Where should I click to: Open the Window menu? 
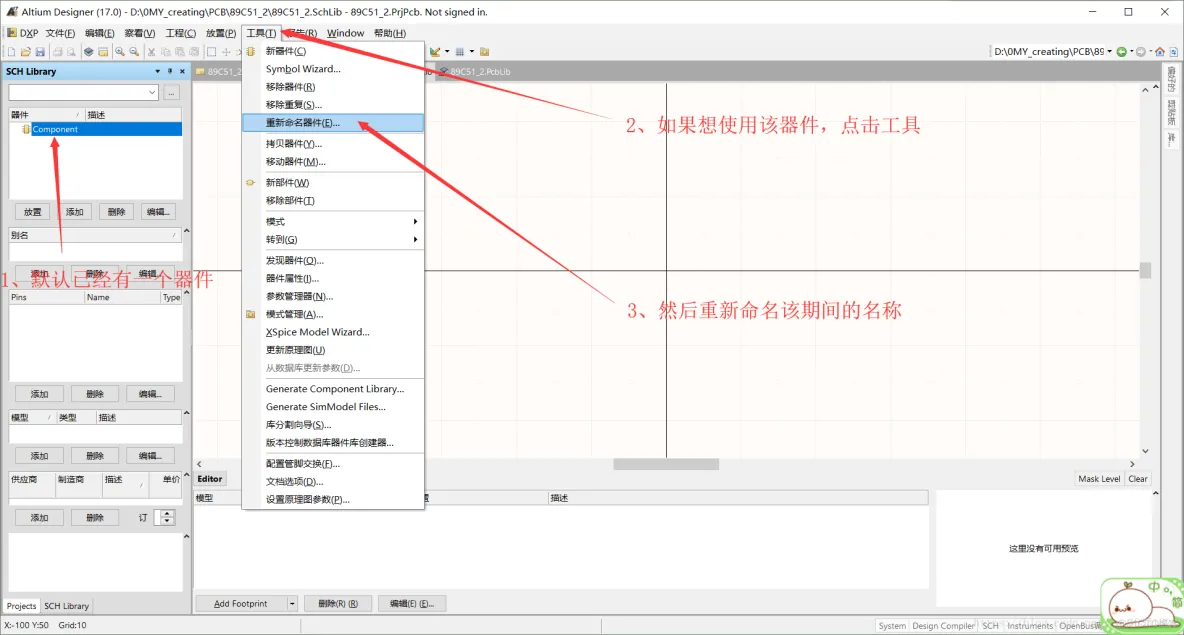coord(345,33)
